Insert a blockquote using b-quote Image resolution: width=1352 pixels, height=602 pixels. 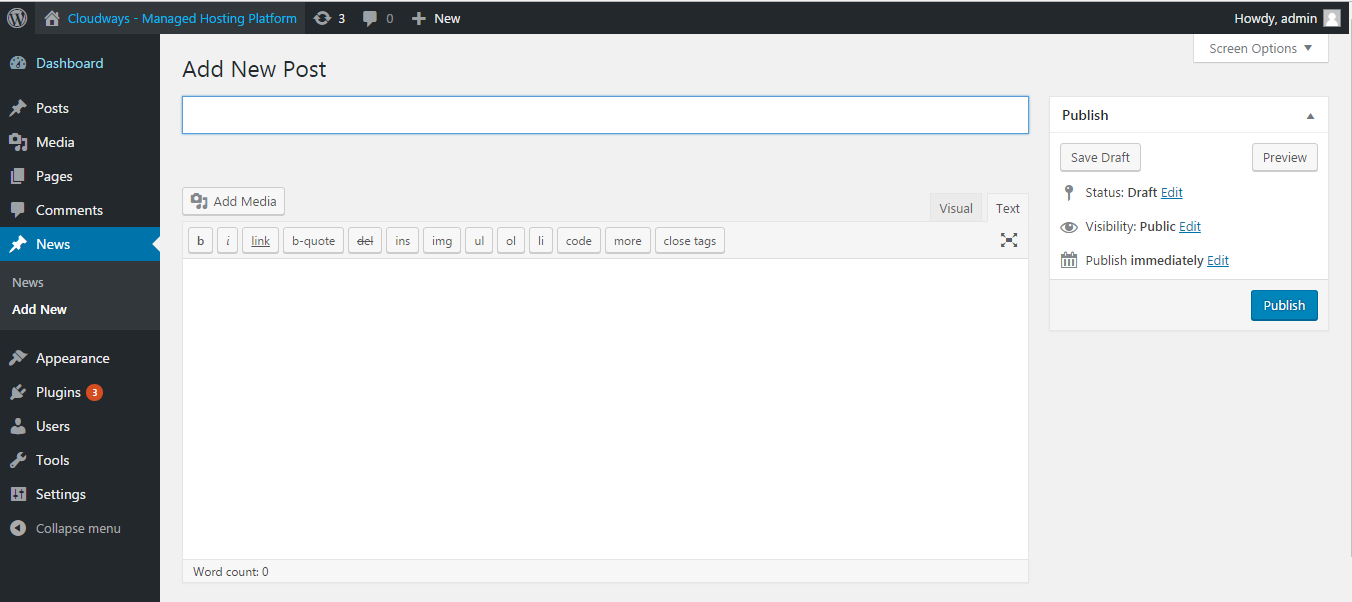[x=312, y=240]
